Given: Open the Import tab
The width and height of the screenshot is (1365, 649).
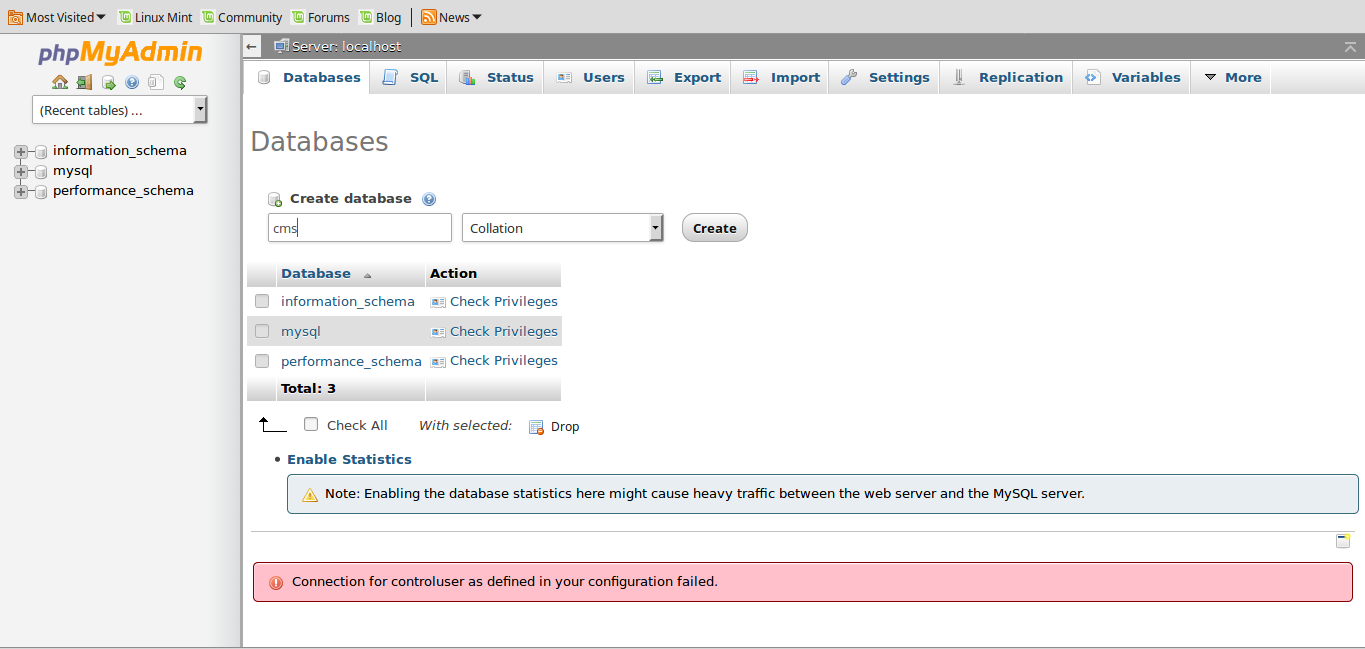Looking at the screenshot, I should pos(781,77).
